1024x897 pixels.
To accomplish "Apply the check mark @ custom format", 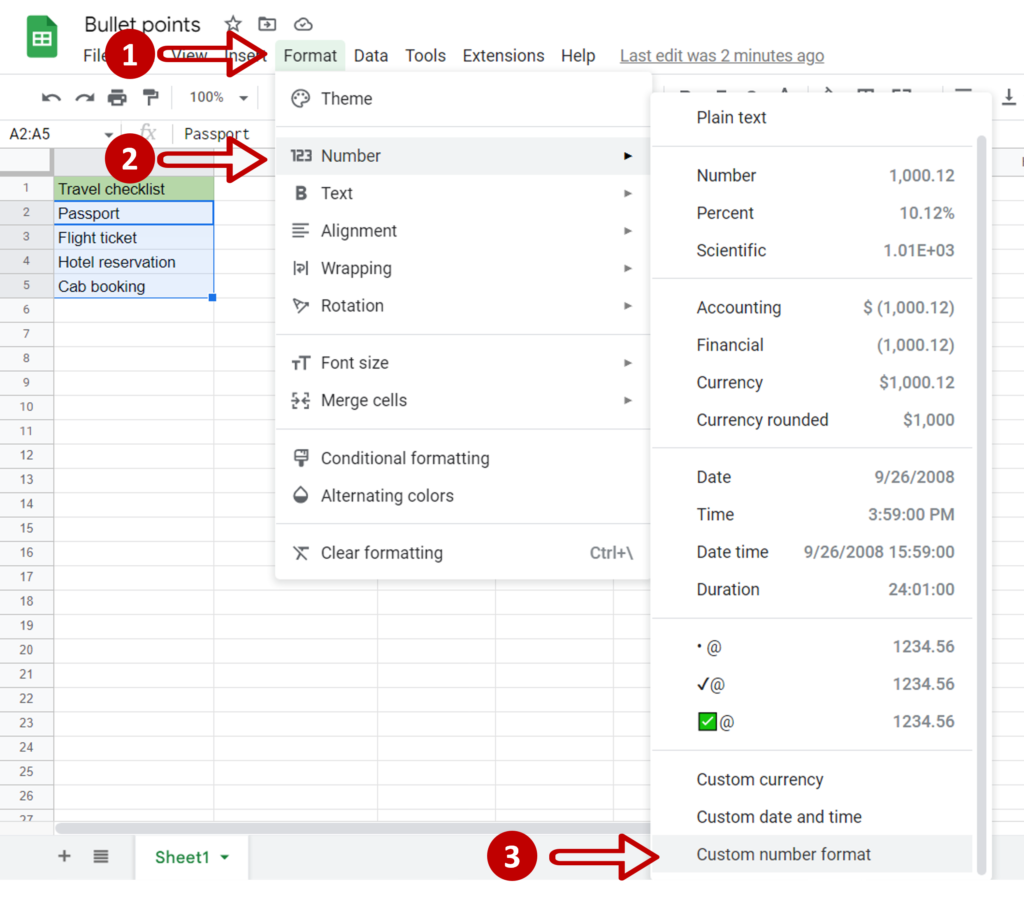I will pyautogui.click(x=812, y=684).
